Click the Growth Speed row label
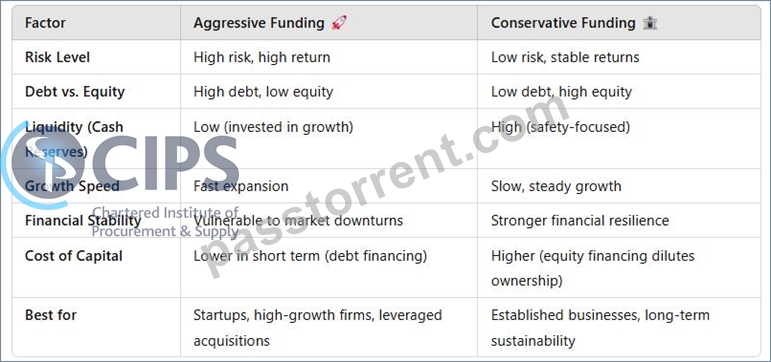 click(72, 186)
